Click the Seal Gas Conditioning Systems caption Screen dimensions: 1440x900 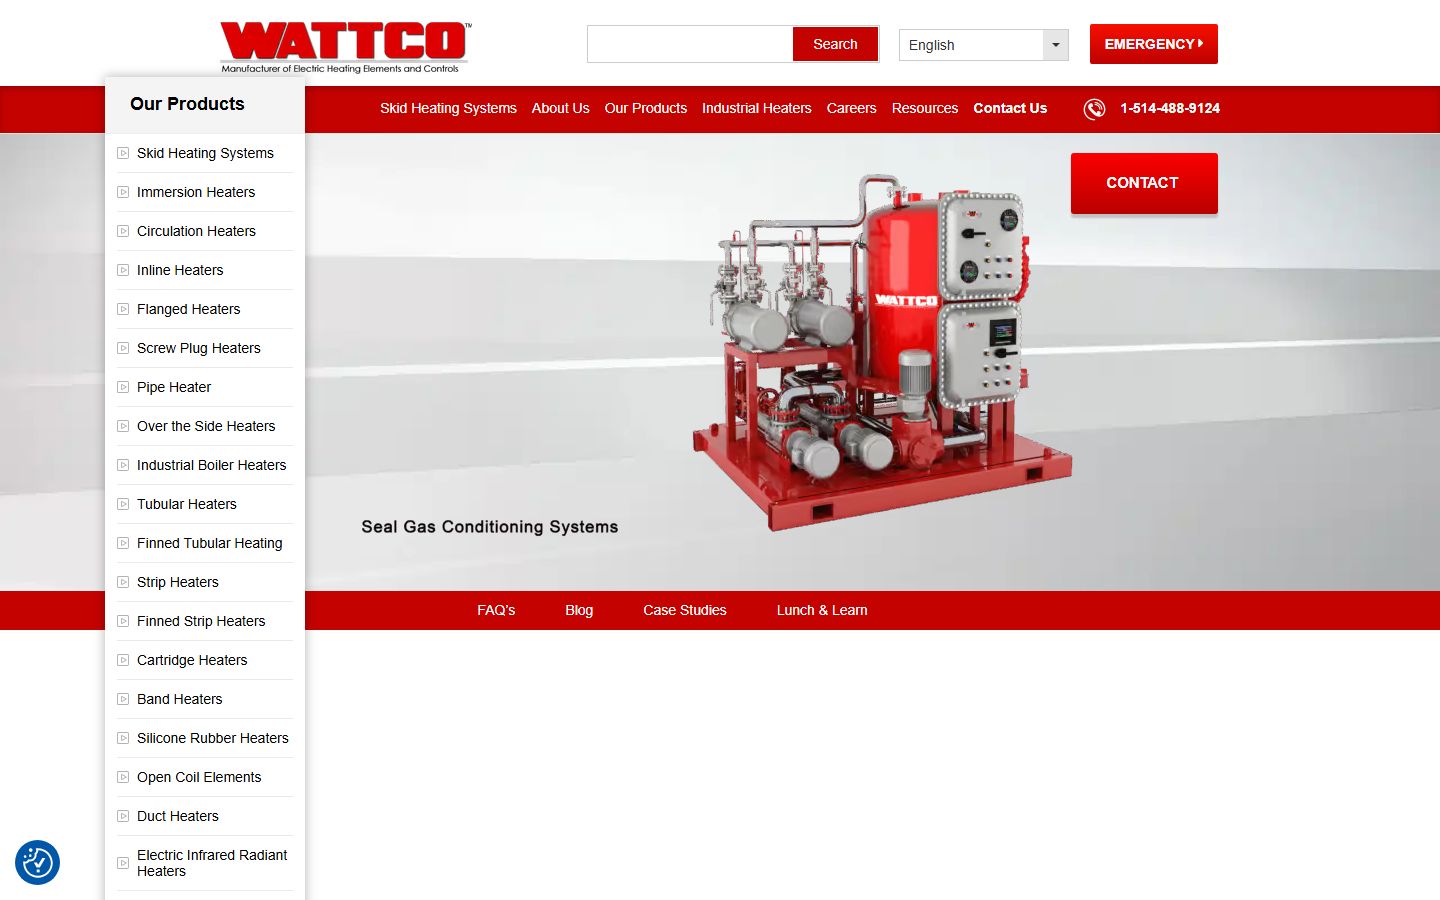tap(490, 527)
